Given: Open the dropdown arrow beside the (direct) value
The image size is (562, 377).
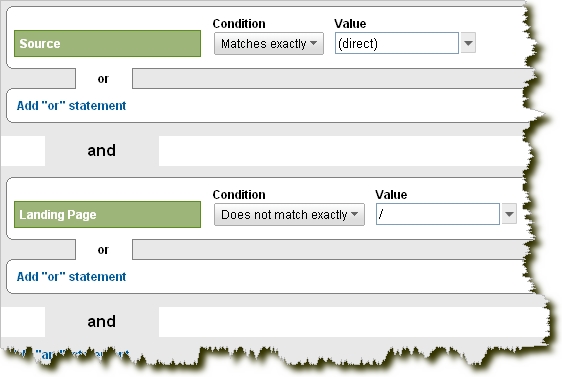Looking at the screenshot, I should coord(468,43).
